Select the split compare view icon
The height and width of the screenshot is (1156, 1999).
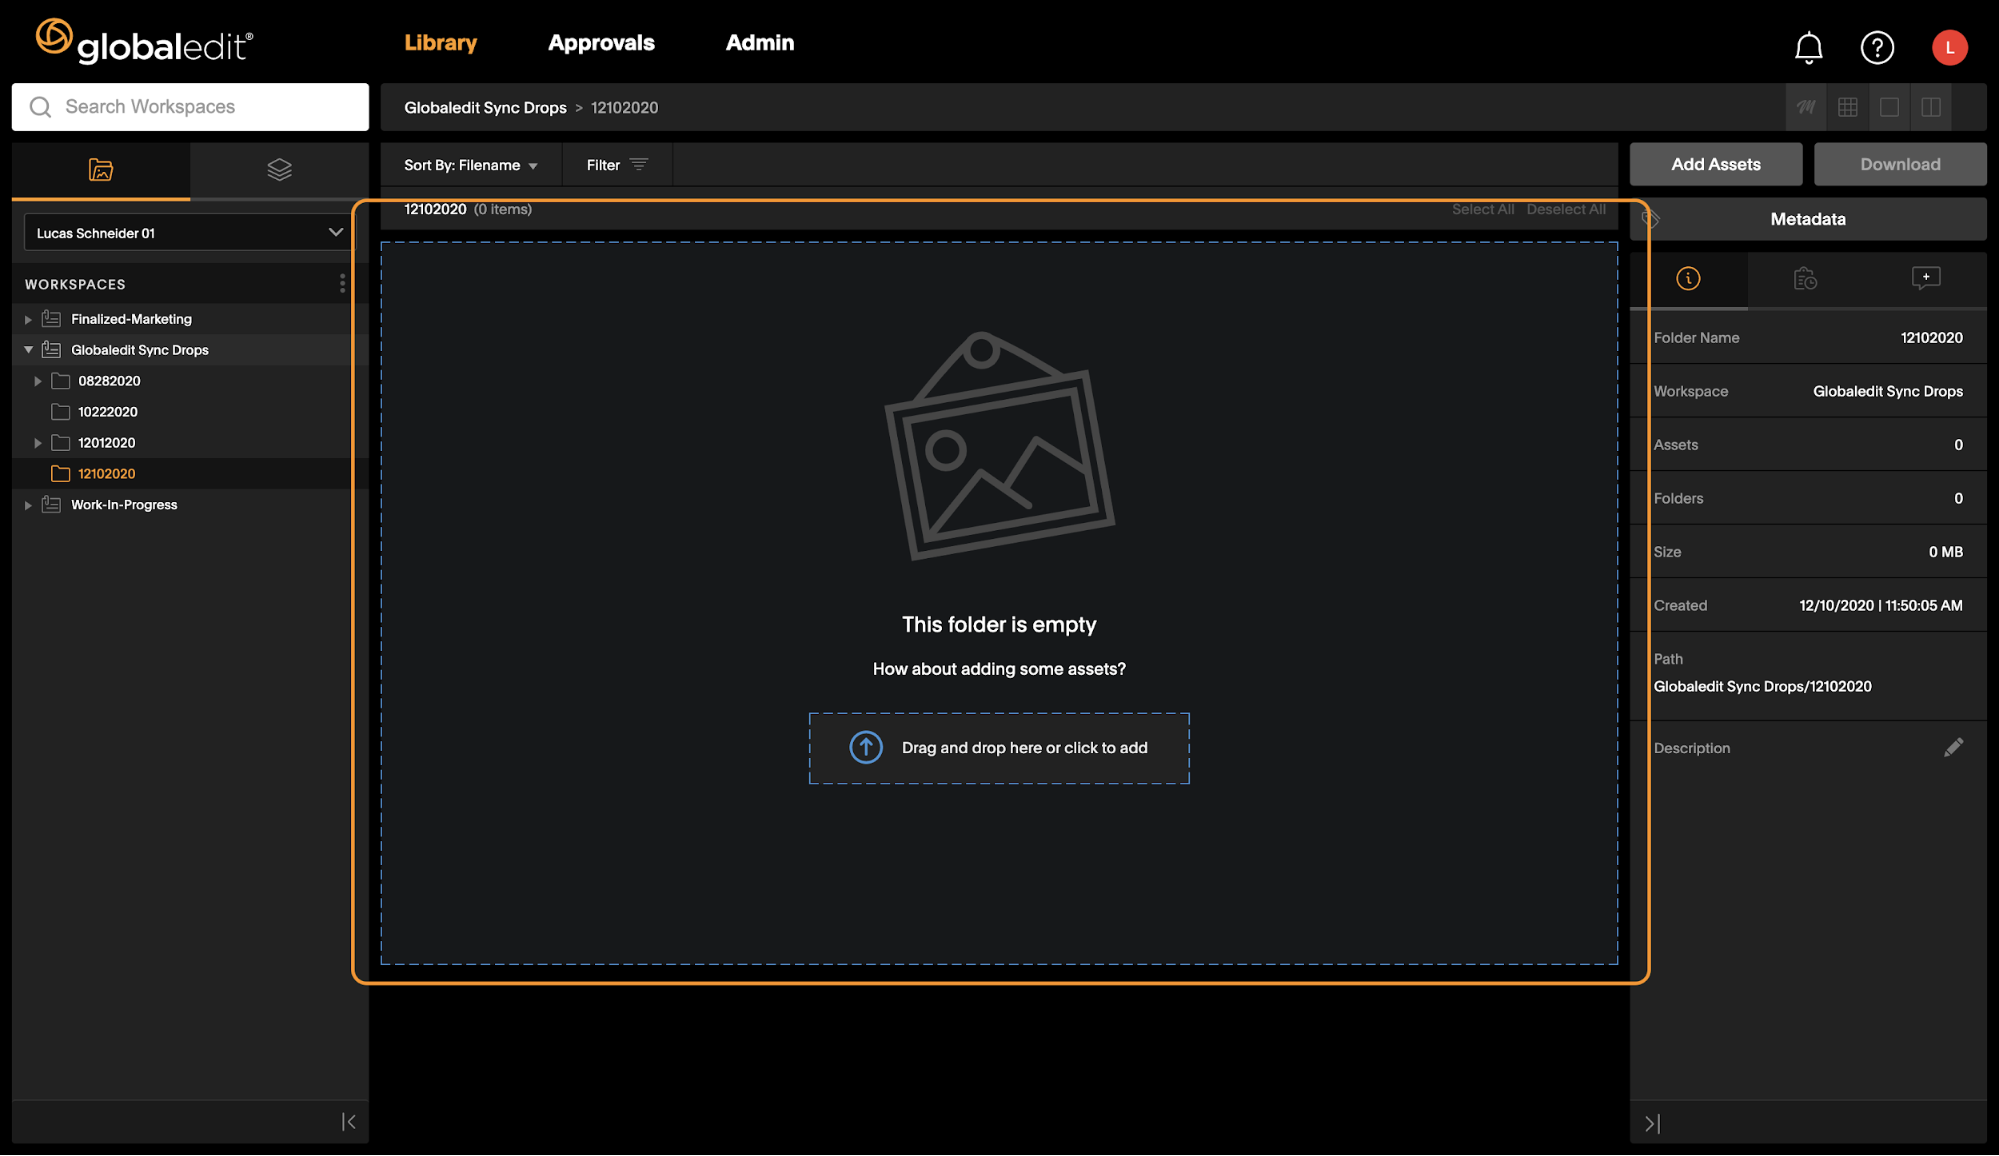coord(1931,107)
